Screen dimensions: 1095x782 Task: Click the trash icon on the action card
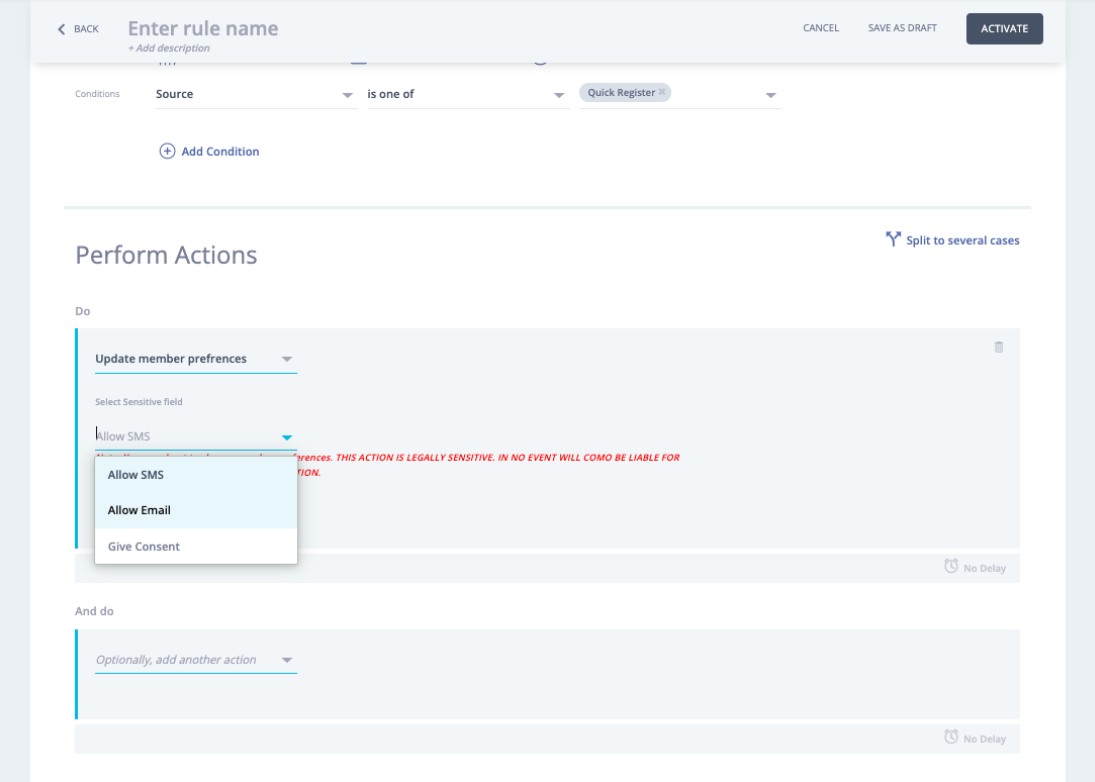click(999, 347)
